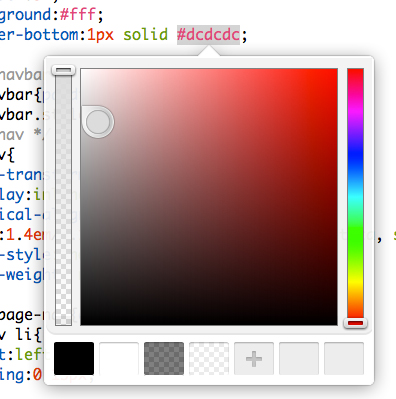
Task: Click the highlighted #dcdcdc color value
Action: (x=208, y=35)
